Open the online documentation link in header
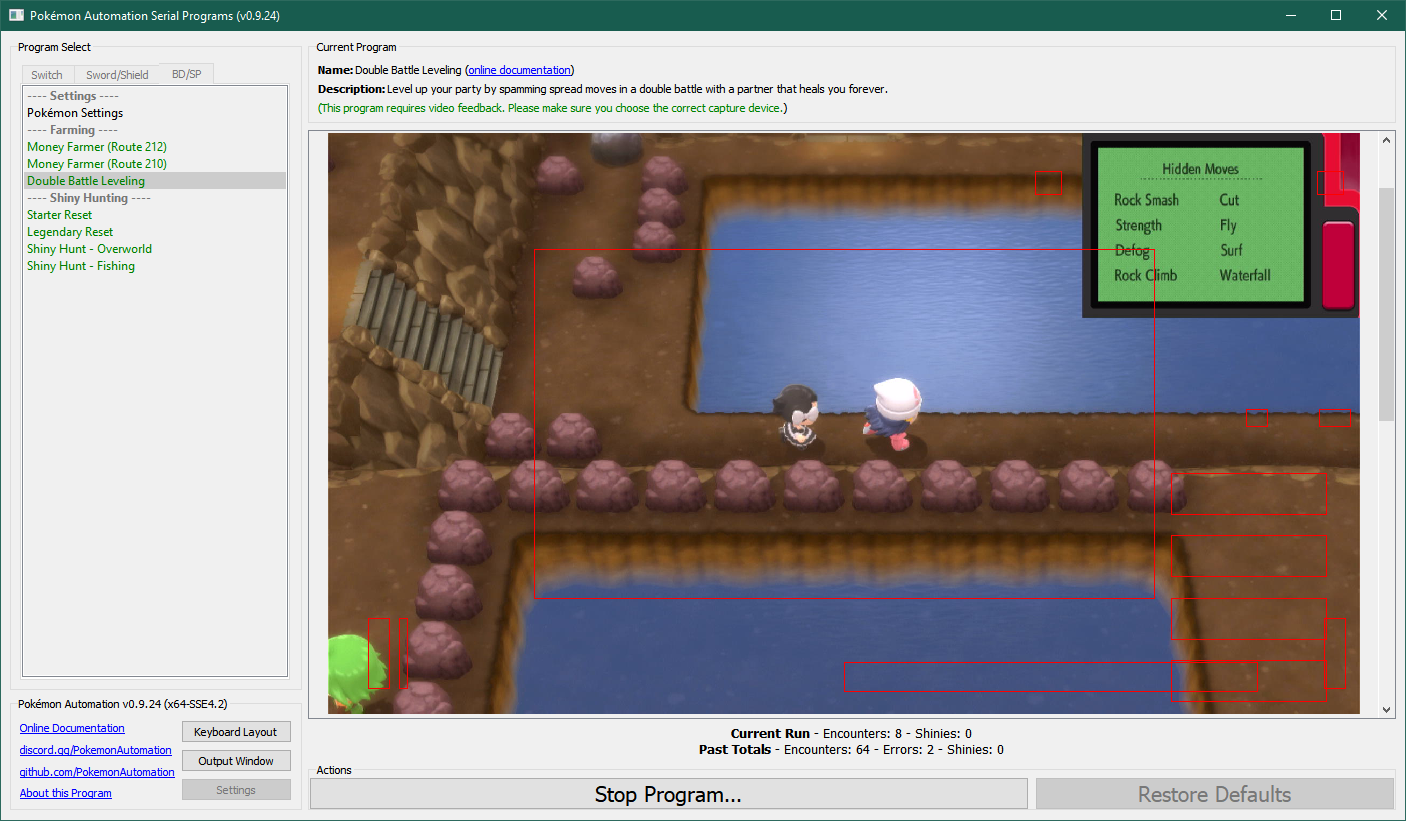The width and height of the screenshot is (1406, 821). 519,70
